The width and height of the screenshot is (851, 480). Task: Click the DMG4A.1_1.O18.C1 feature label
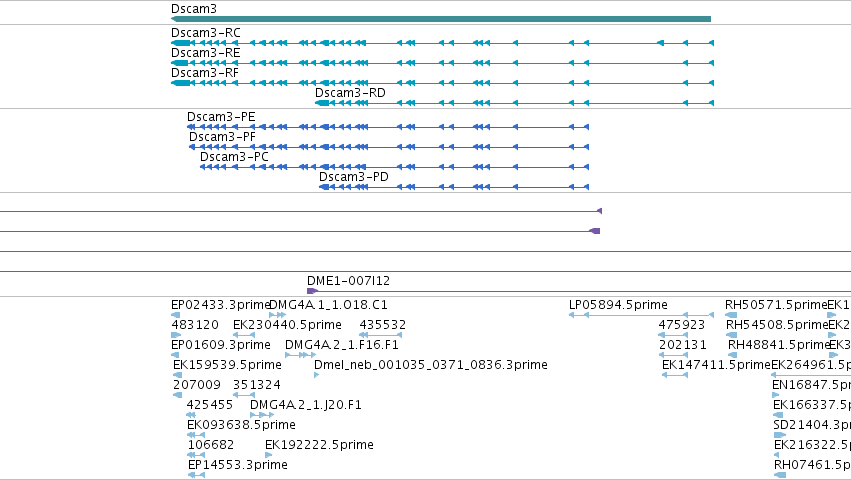[x=328, y=305]
